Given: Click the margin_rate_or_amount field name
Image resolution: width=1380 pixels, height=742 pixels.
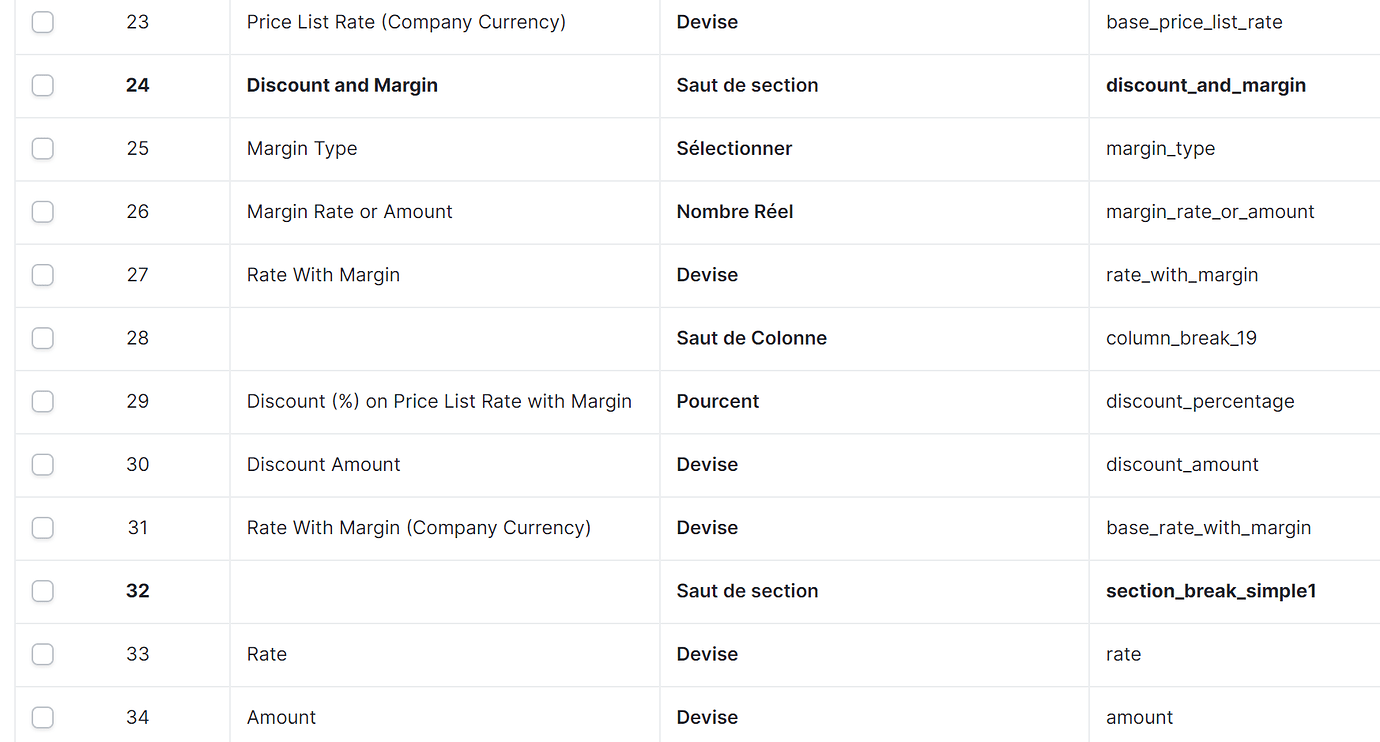Looking at the screenshot, I should [1211, 211].
